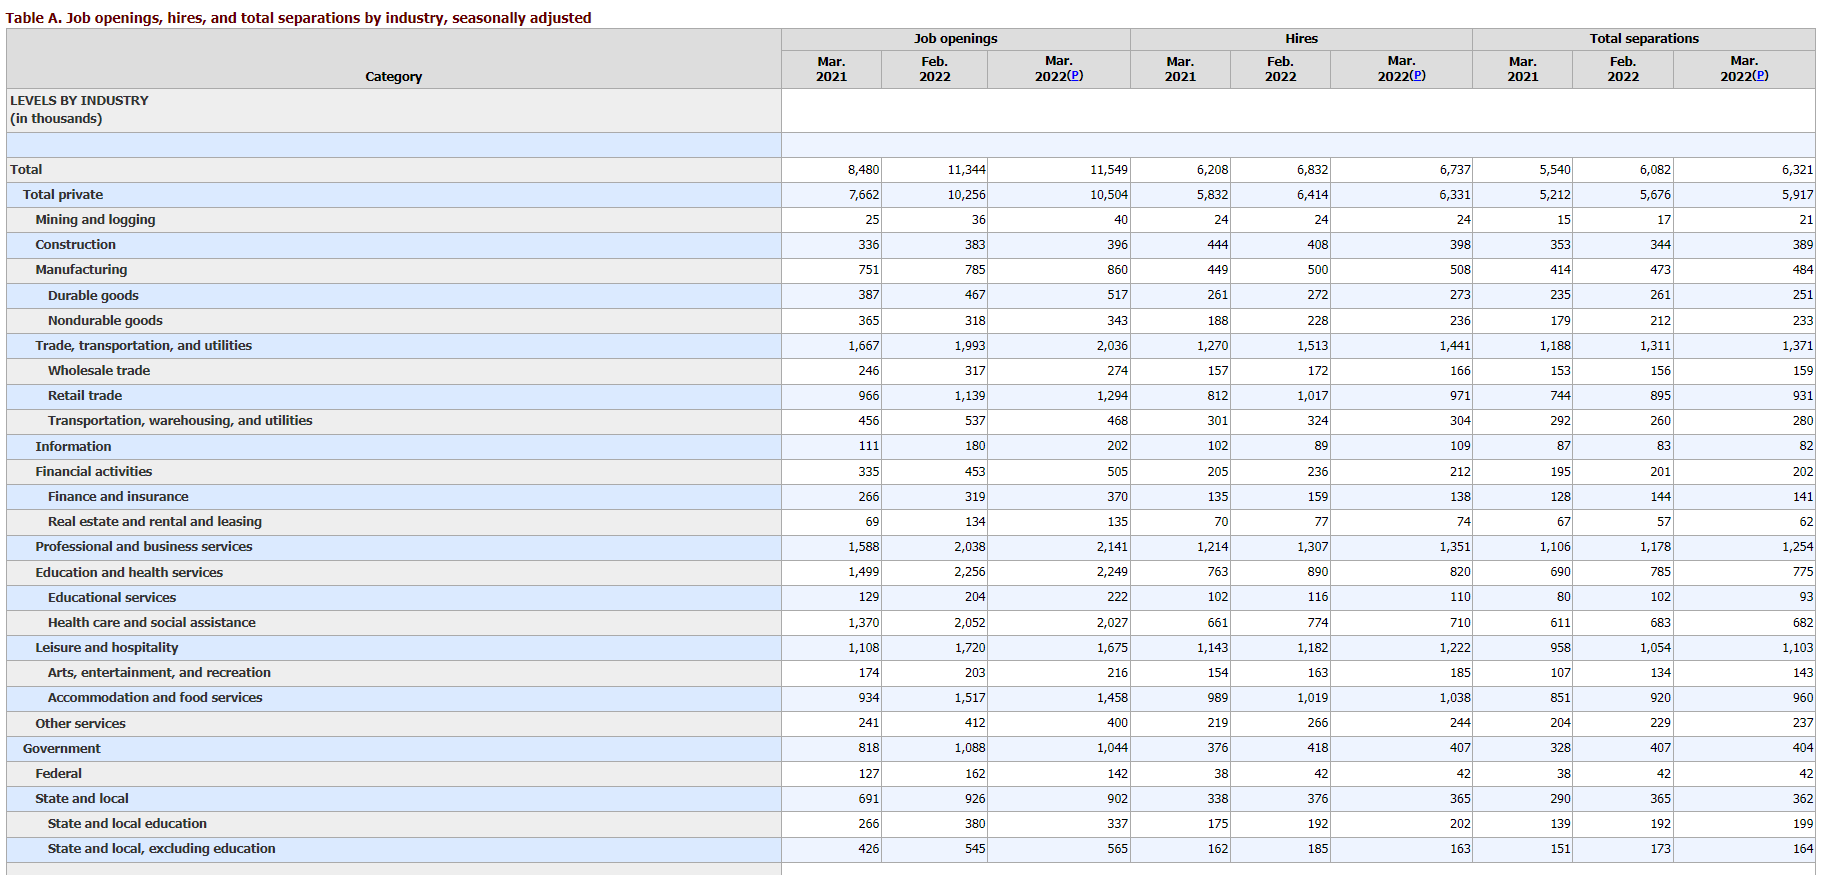The height and width of the screenshot is (875, 1825).
Task: Click the 'Mining and logging' row label
Action: (95, 220)
